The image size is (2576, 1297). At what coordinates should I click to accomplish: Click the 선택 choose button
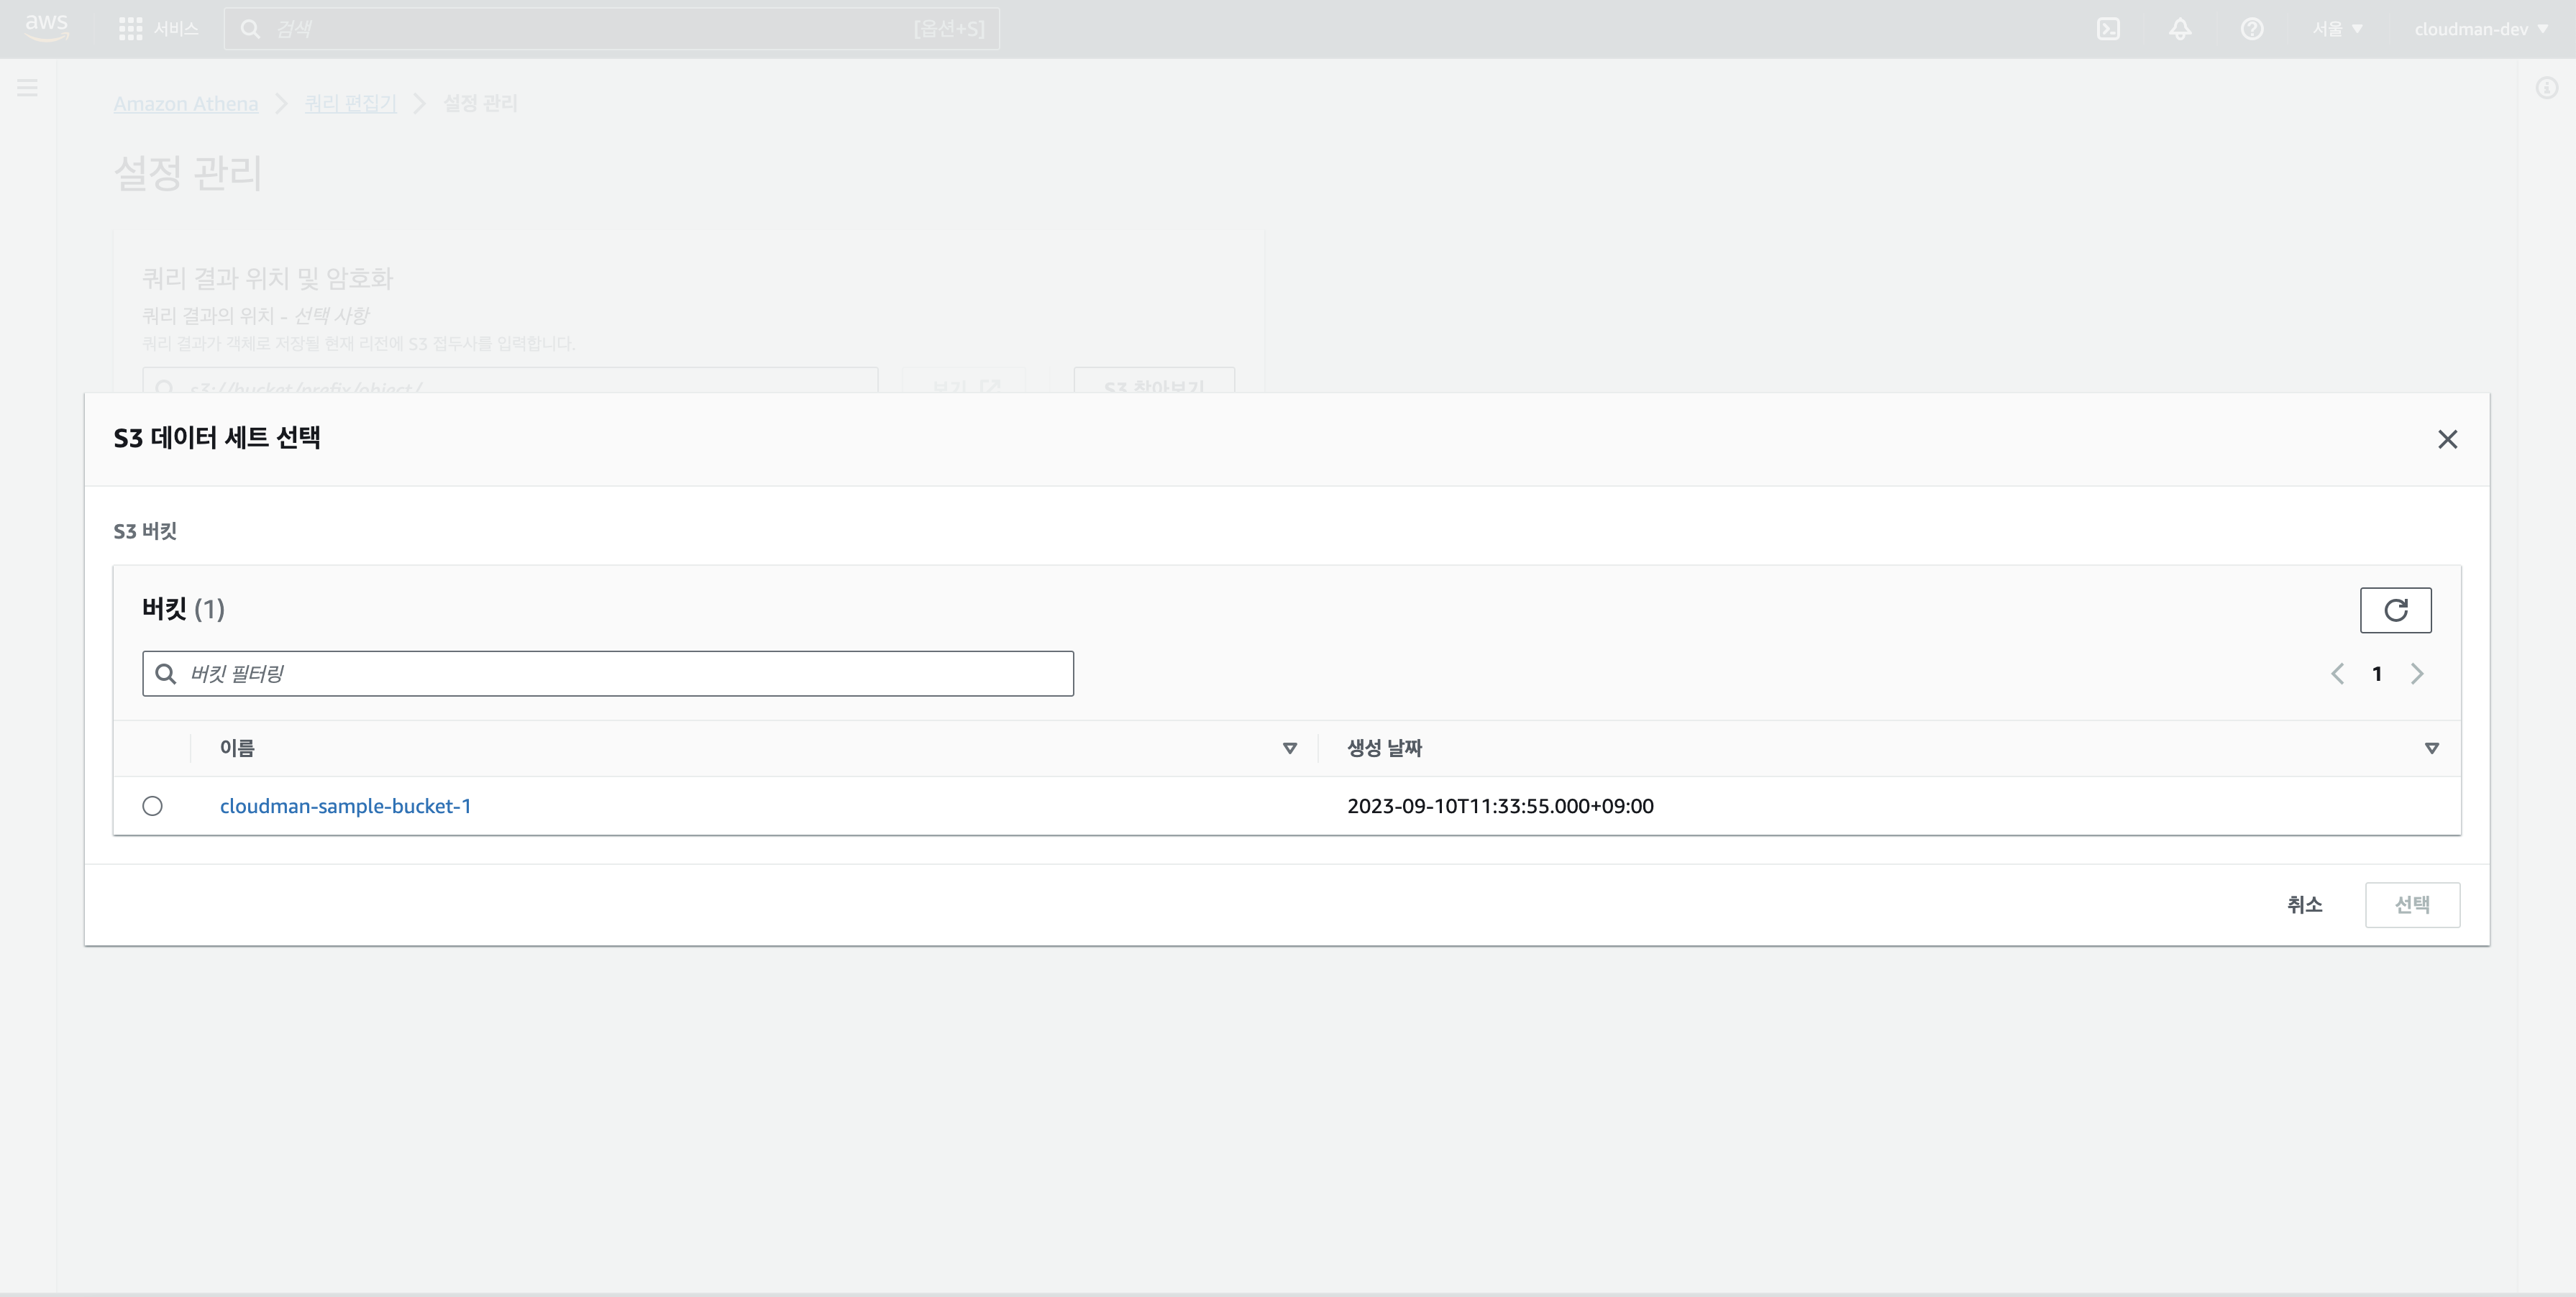(x=2412, y=905)
